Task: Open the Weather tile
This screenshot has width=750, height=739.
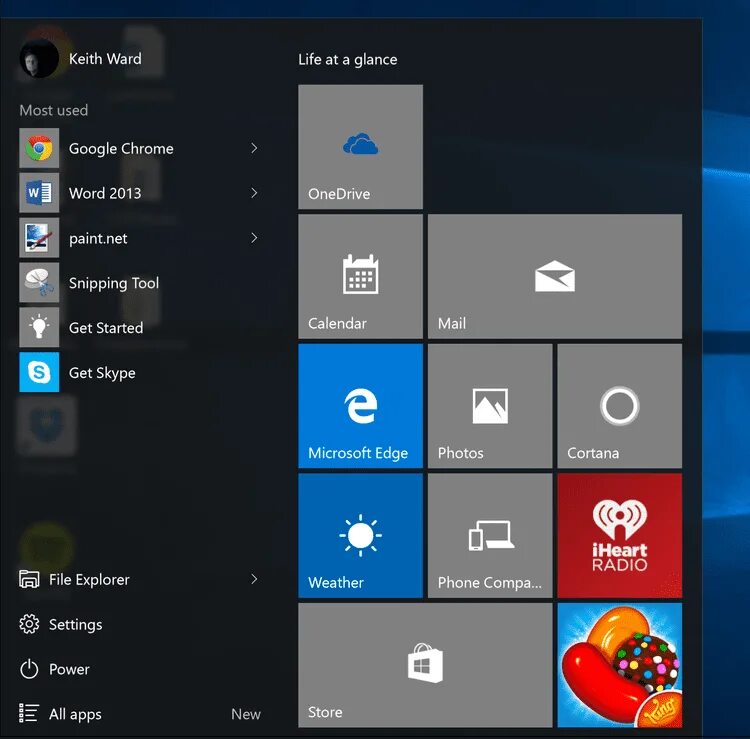Action: (360, 536)
